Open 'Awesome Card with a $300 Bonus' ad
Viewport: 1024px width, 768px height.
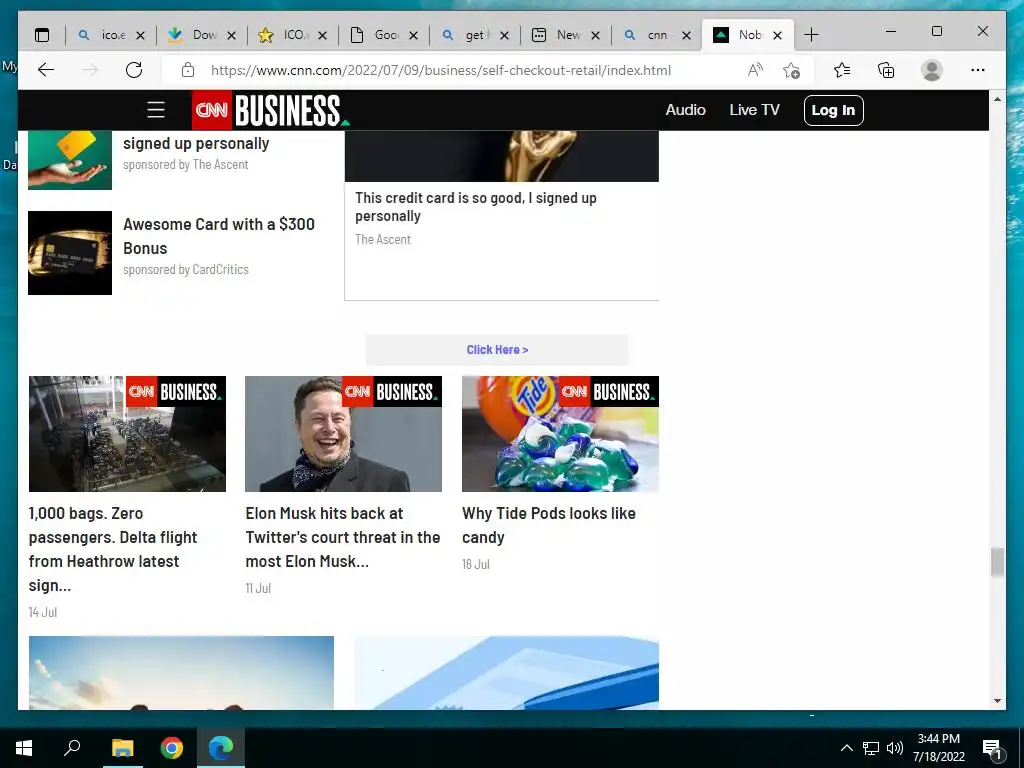click(219, 236)
